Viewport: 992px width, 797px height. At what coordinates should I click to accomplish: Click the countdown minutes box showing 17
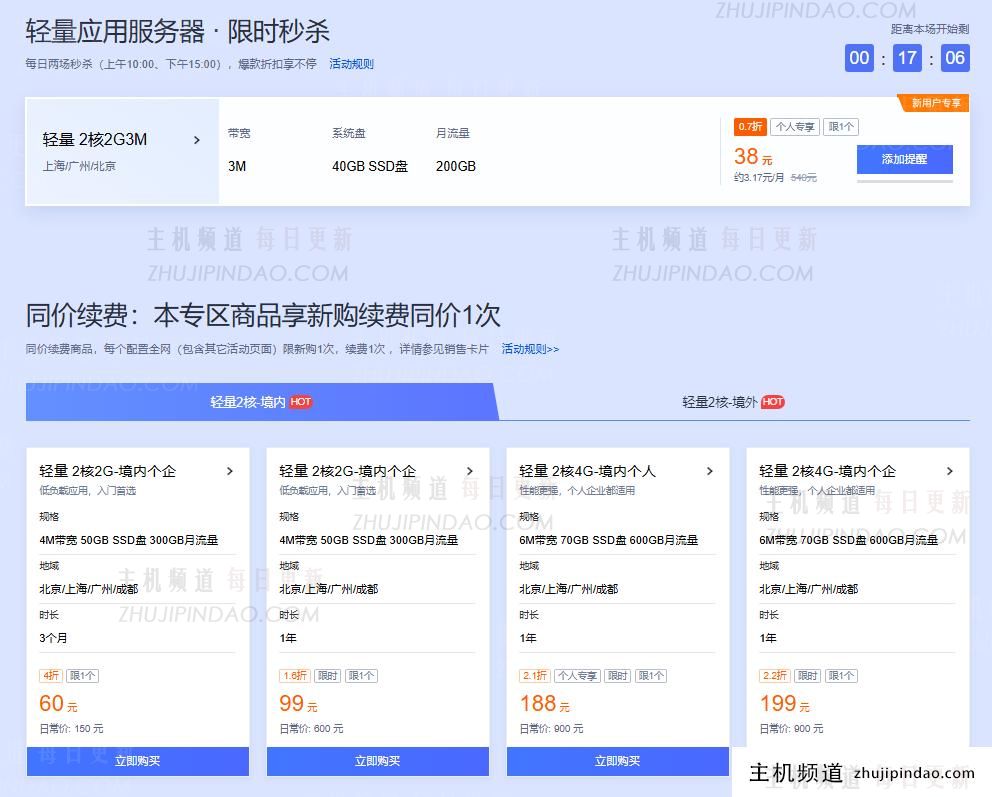tap(907, 57)
